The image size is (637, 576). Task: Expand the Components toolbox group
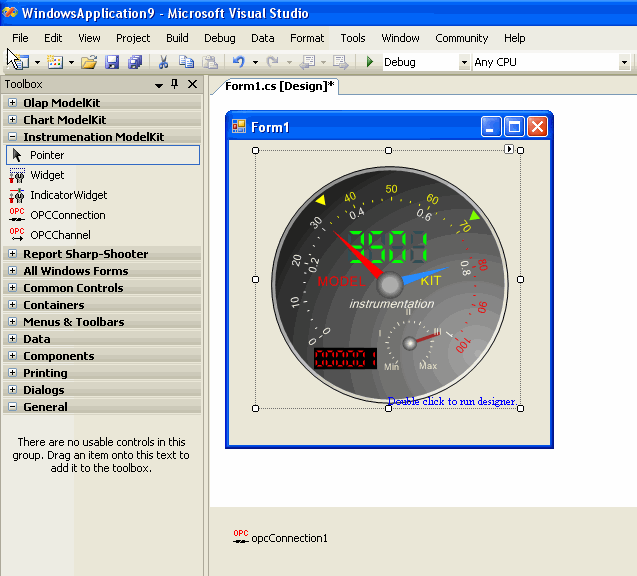click(13, 355)
